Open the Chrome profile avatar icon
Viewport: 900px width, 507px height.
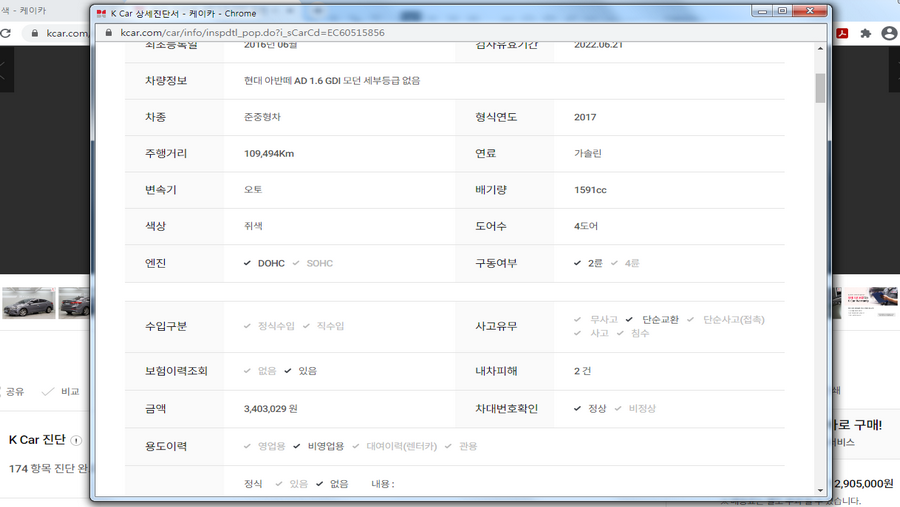point(889,33)
